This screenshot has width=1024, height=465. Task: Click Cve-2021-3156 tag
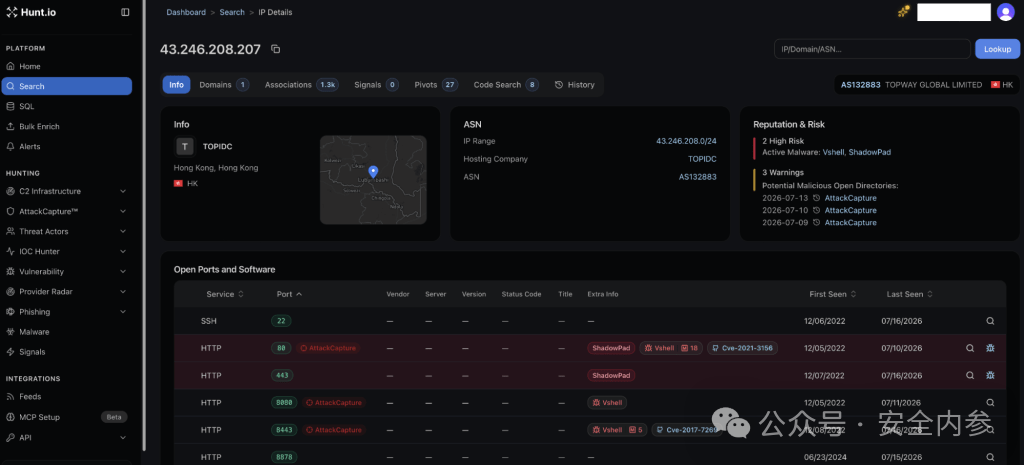(x=743, y=348)
